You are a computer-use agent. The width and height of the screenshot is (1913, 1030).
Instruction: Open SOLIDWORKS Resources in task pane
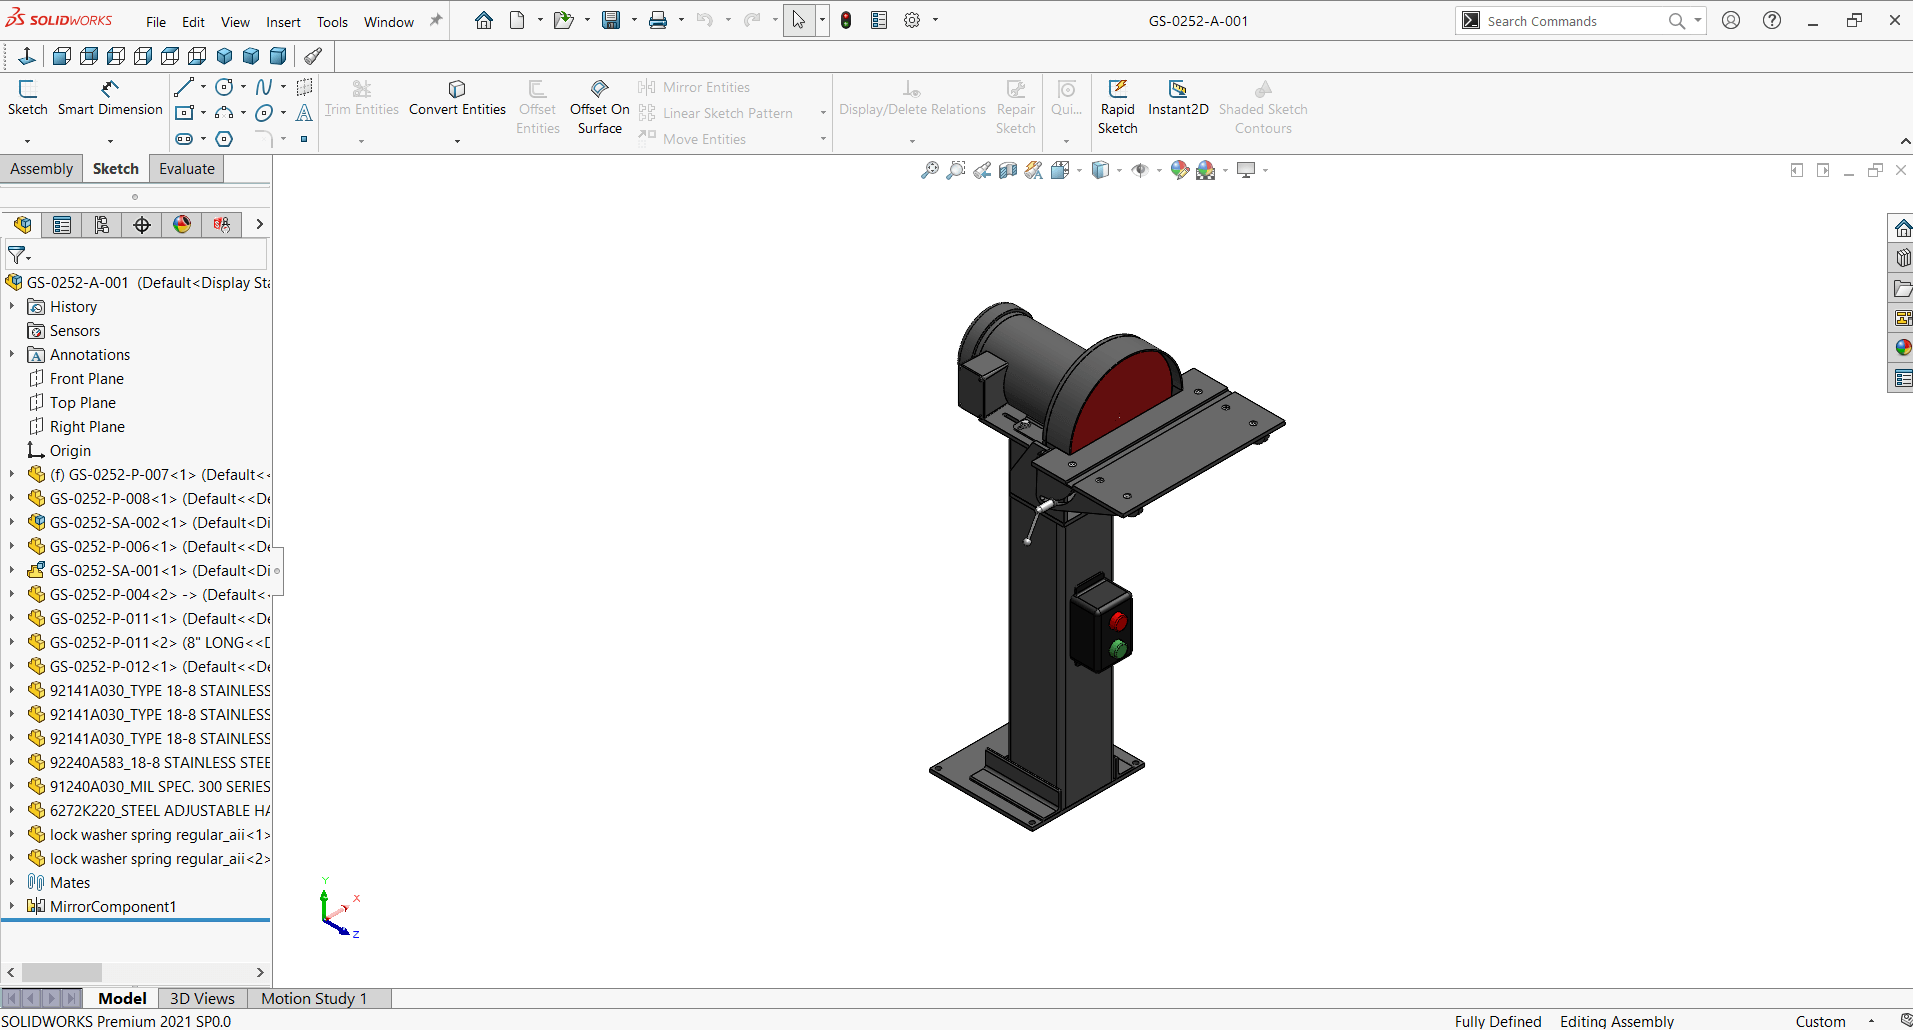point(1902,228)
